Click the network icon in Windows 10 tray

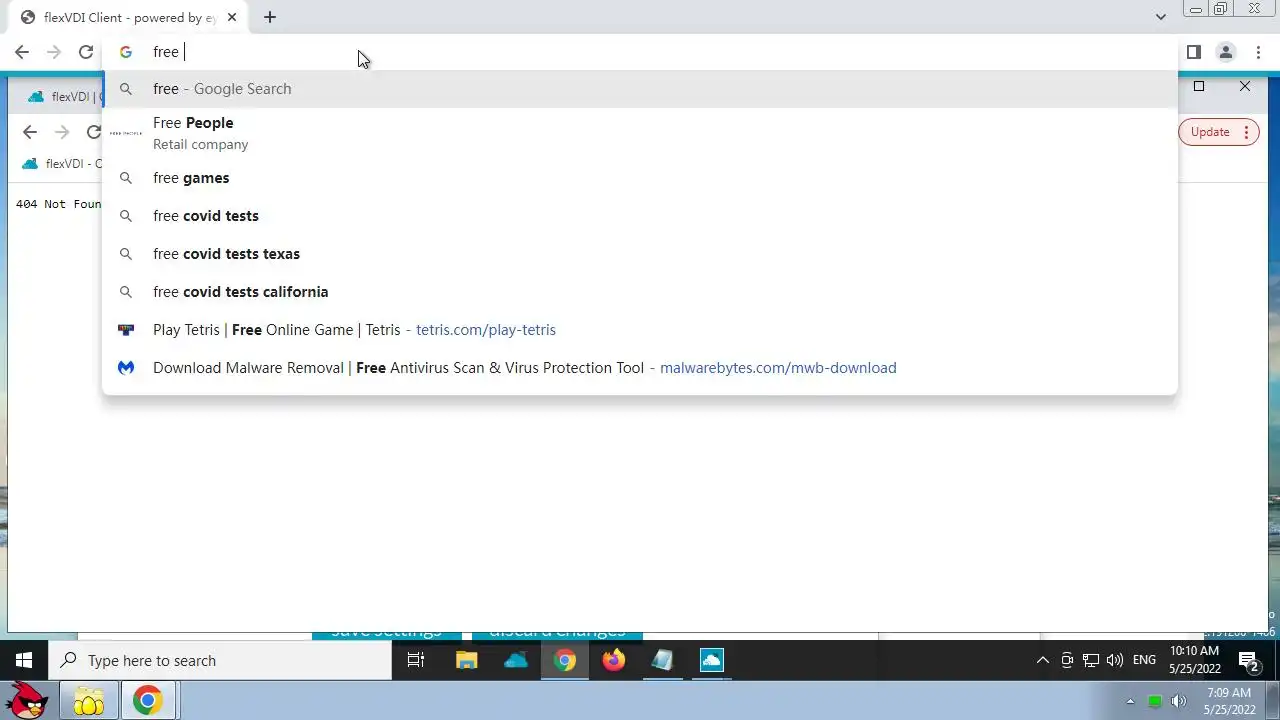point(1091,660)
